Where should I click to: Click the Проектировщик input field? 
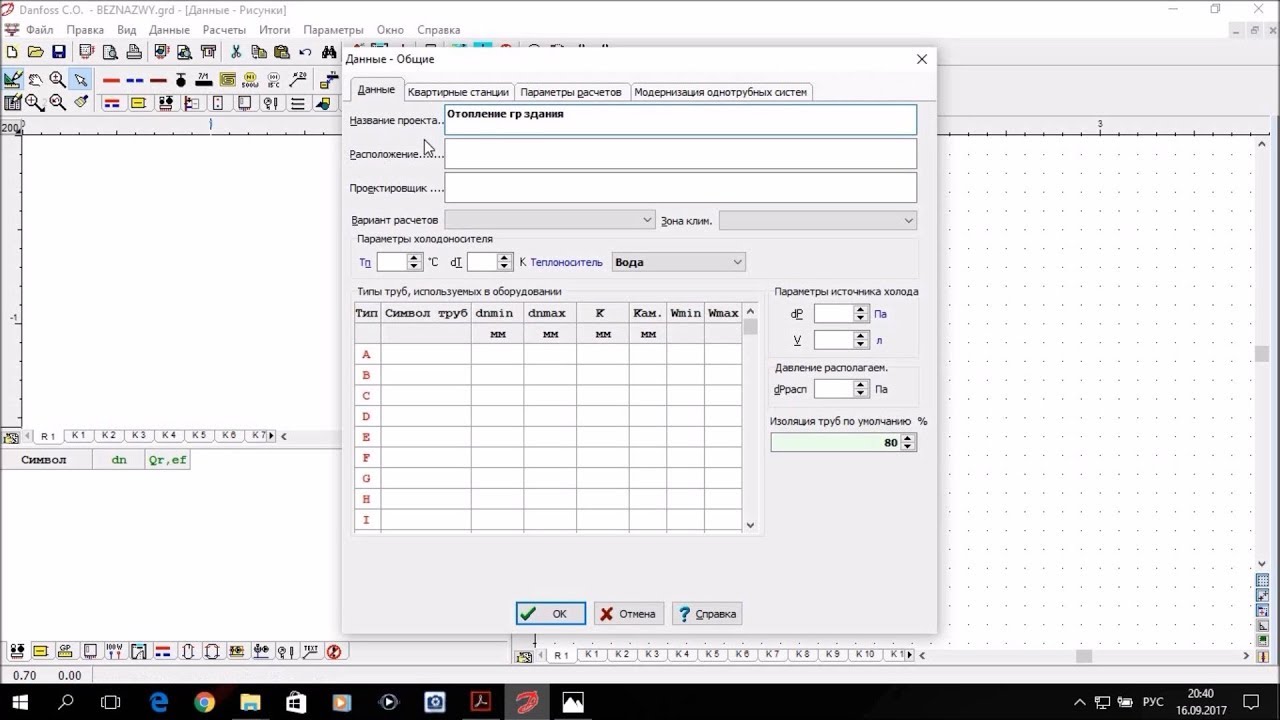pos(680,188)
